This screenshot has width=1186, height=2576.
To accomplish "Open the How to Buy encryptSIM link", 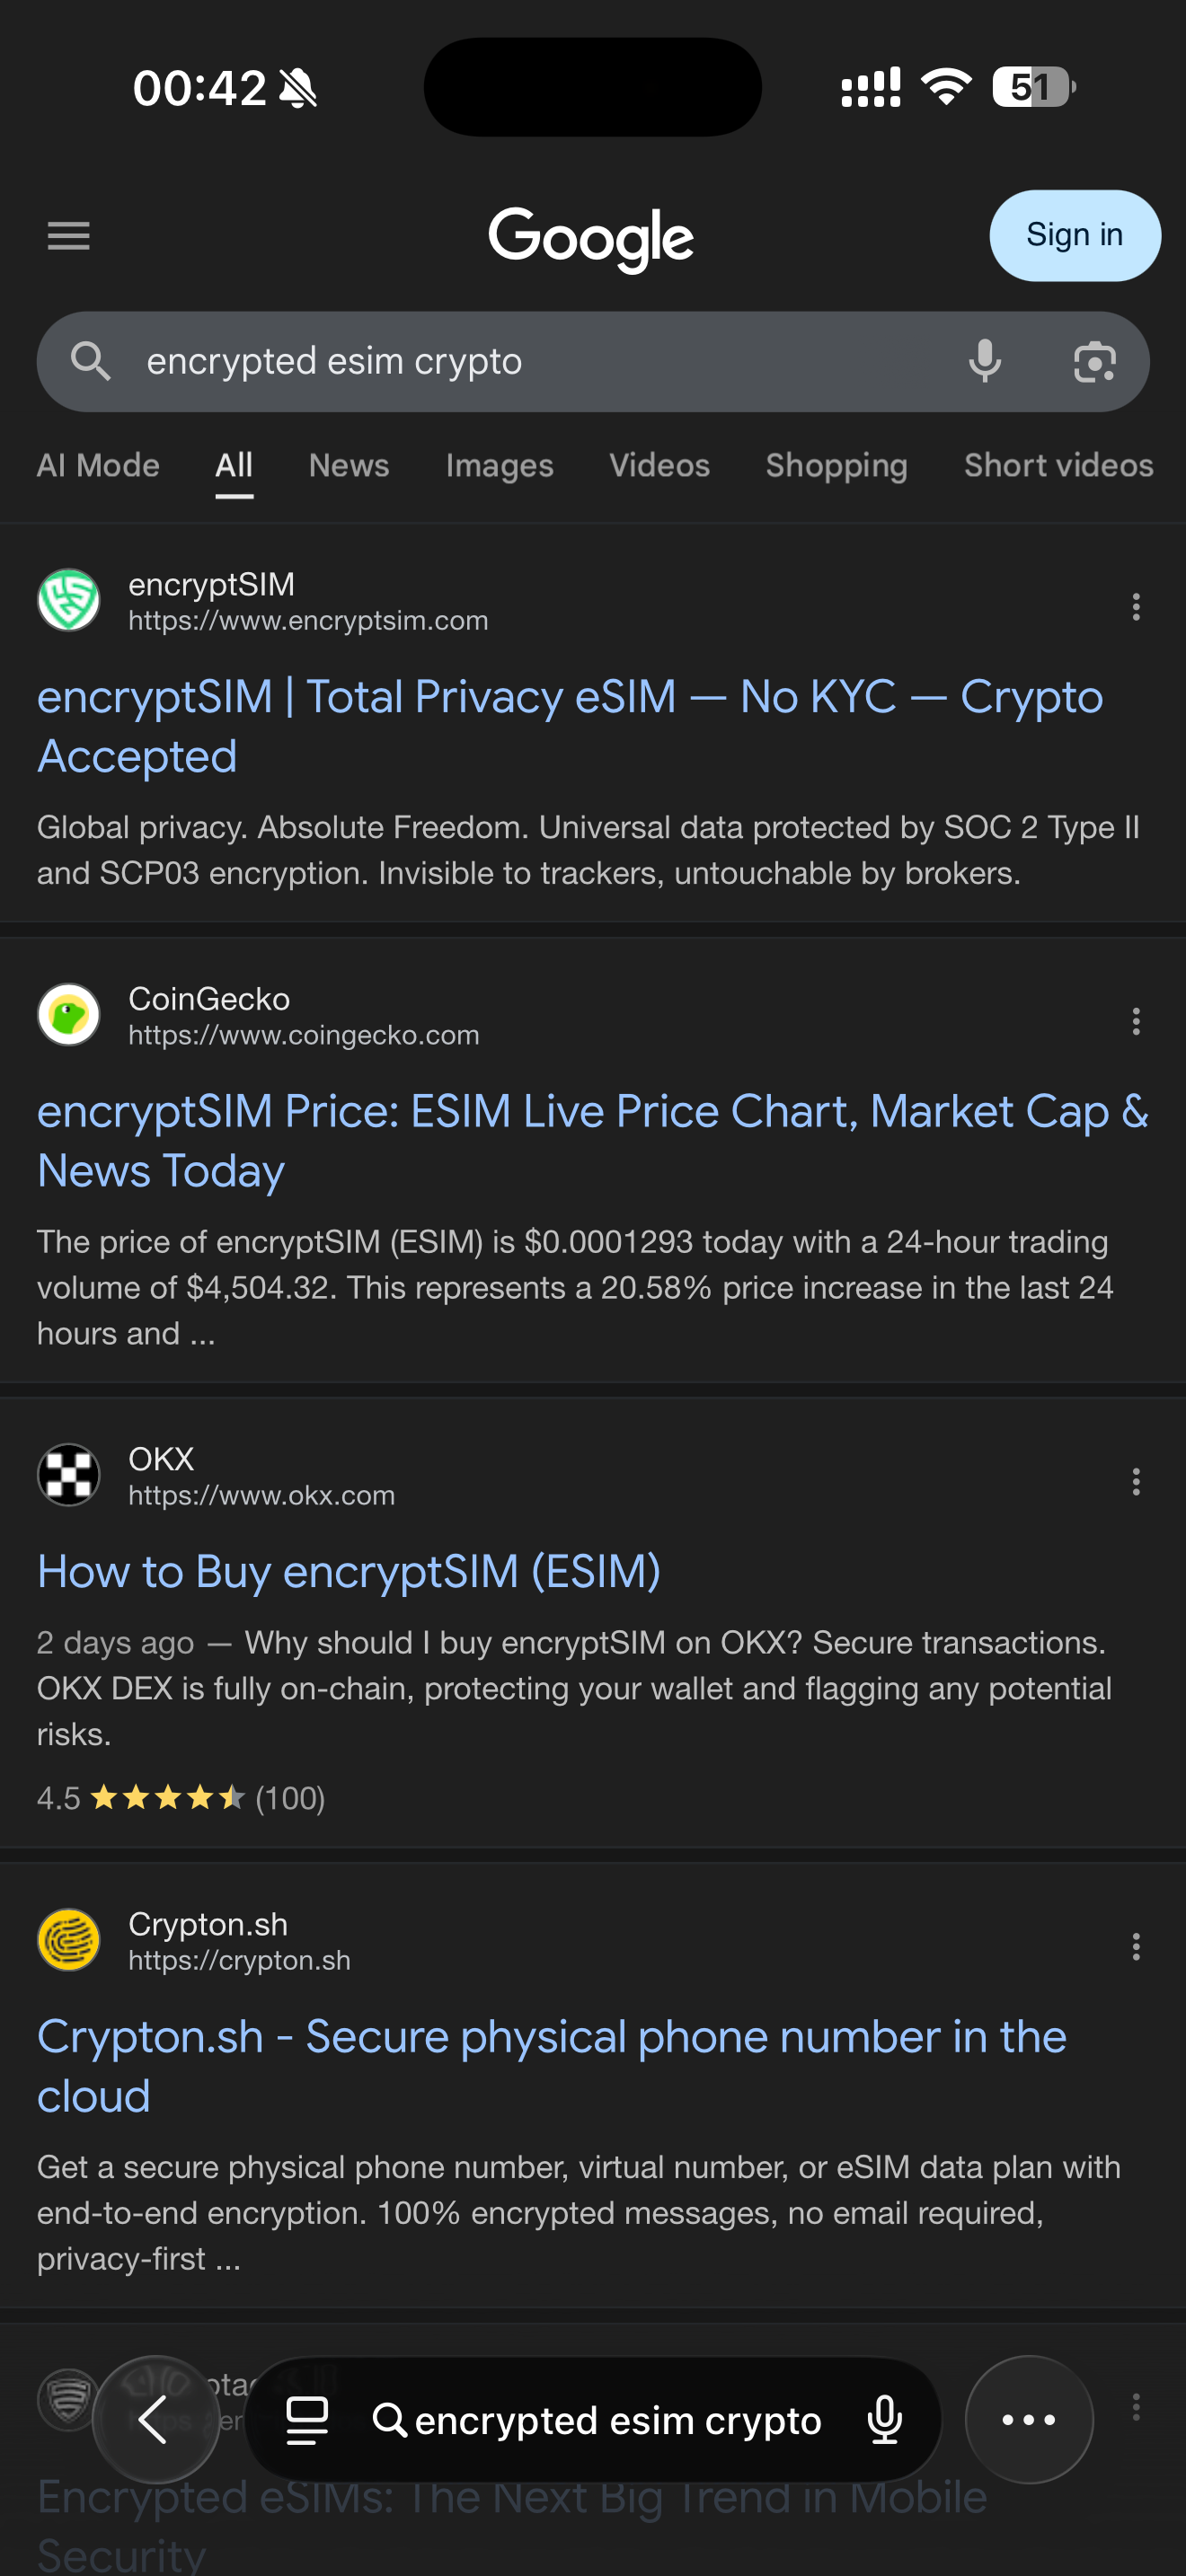I will [x=349, y=1571].
